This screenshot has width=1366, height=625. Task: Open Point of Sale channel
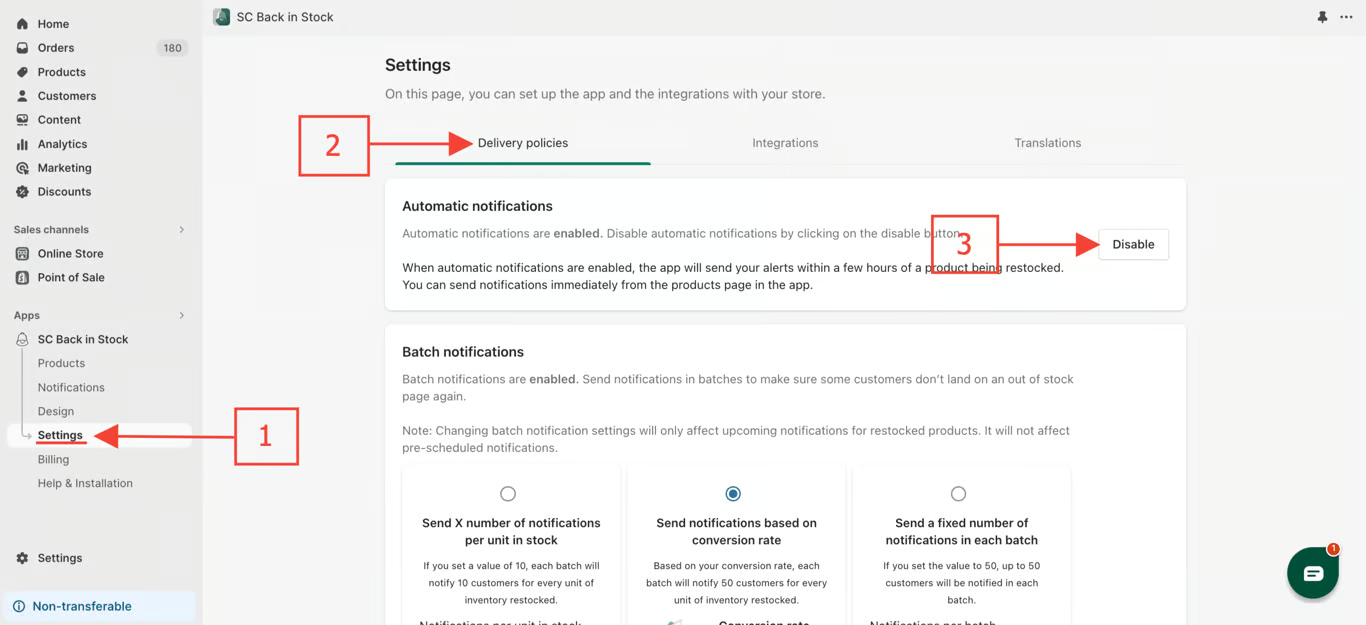[x=71, y=278]
